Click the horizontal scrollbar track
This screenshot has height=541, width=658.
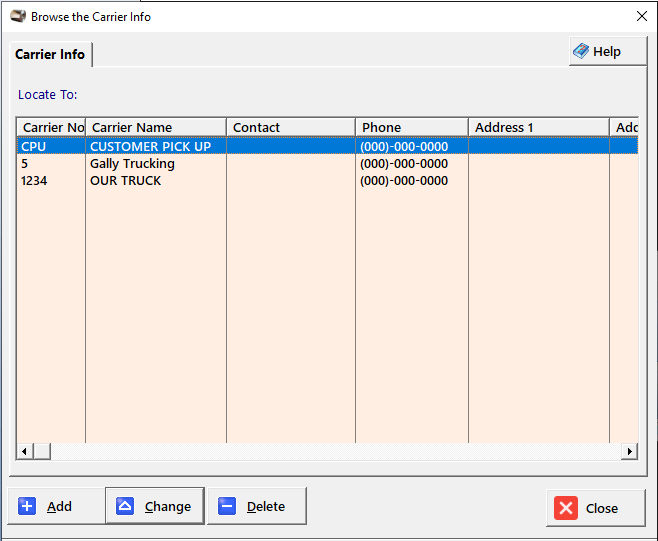(x=330, y=452)
